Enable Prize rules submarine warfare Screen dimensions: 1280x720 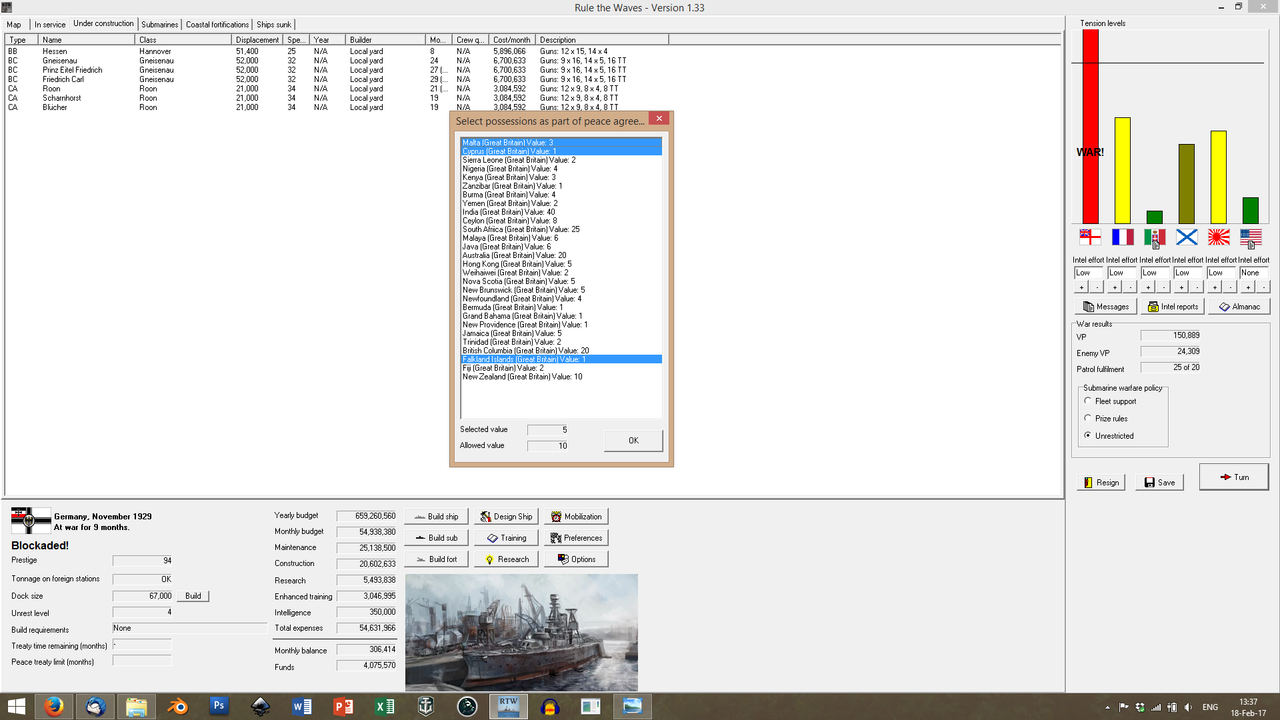pyautogui.click(x=1088, y=420)
